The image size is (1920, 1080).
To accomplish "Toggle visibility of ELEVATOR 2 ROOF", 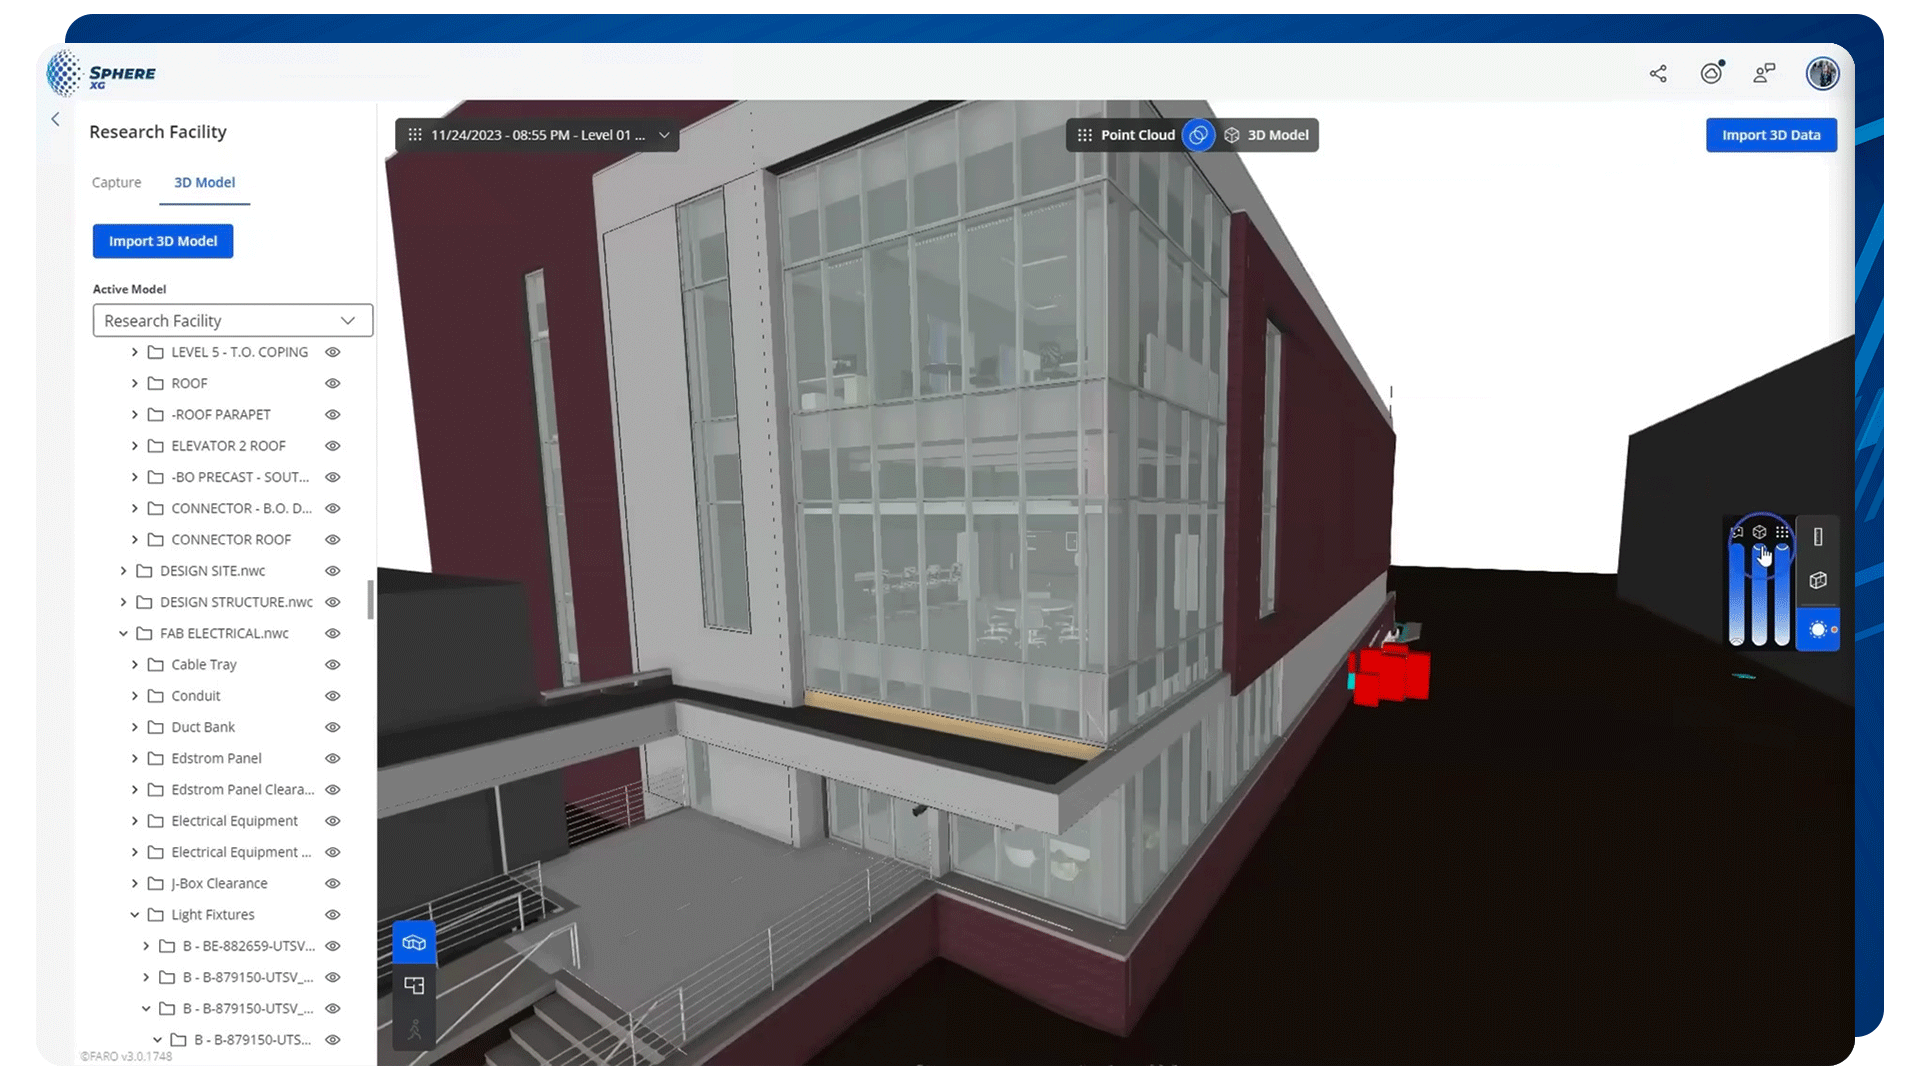I will coord(333,446).
